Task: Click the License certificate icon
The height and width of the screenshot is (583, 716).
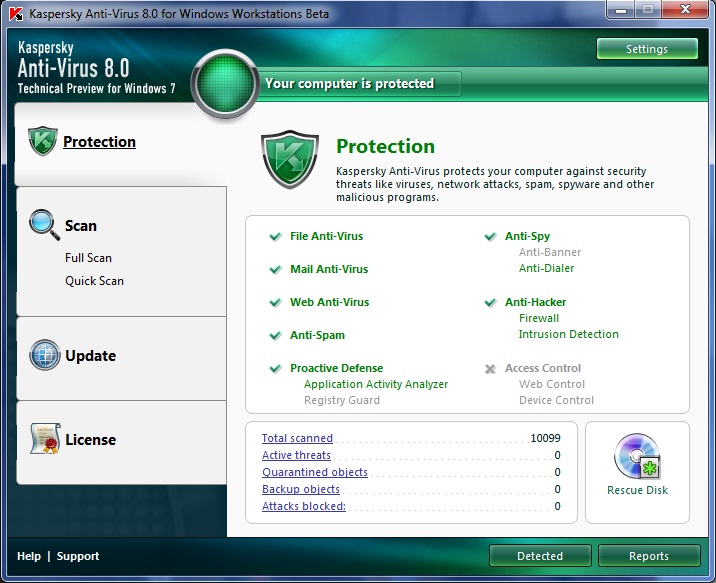Action: click(45, 439)
